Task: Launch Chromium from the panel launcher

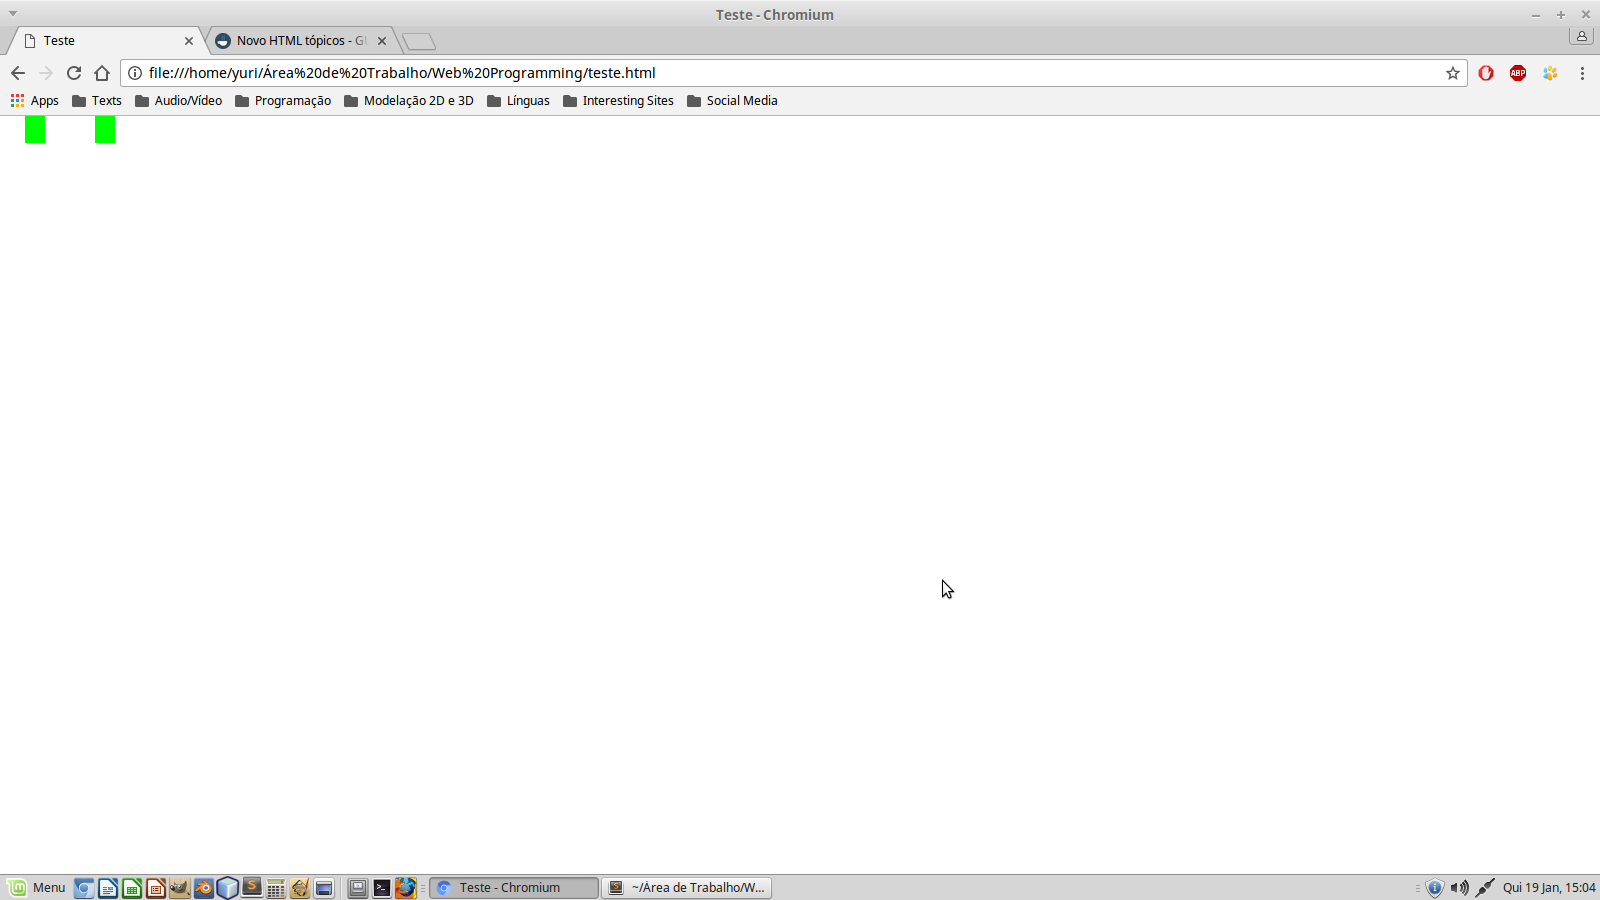Action: coord(84,888)
